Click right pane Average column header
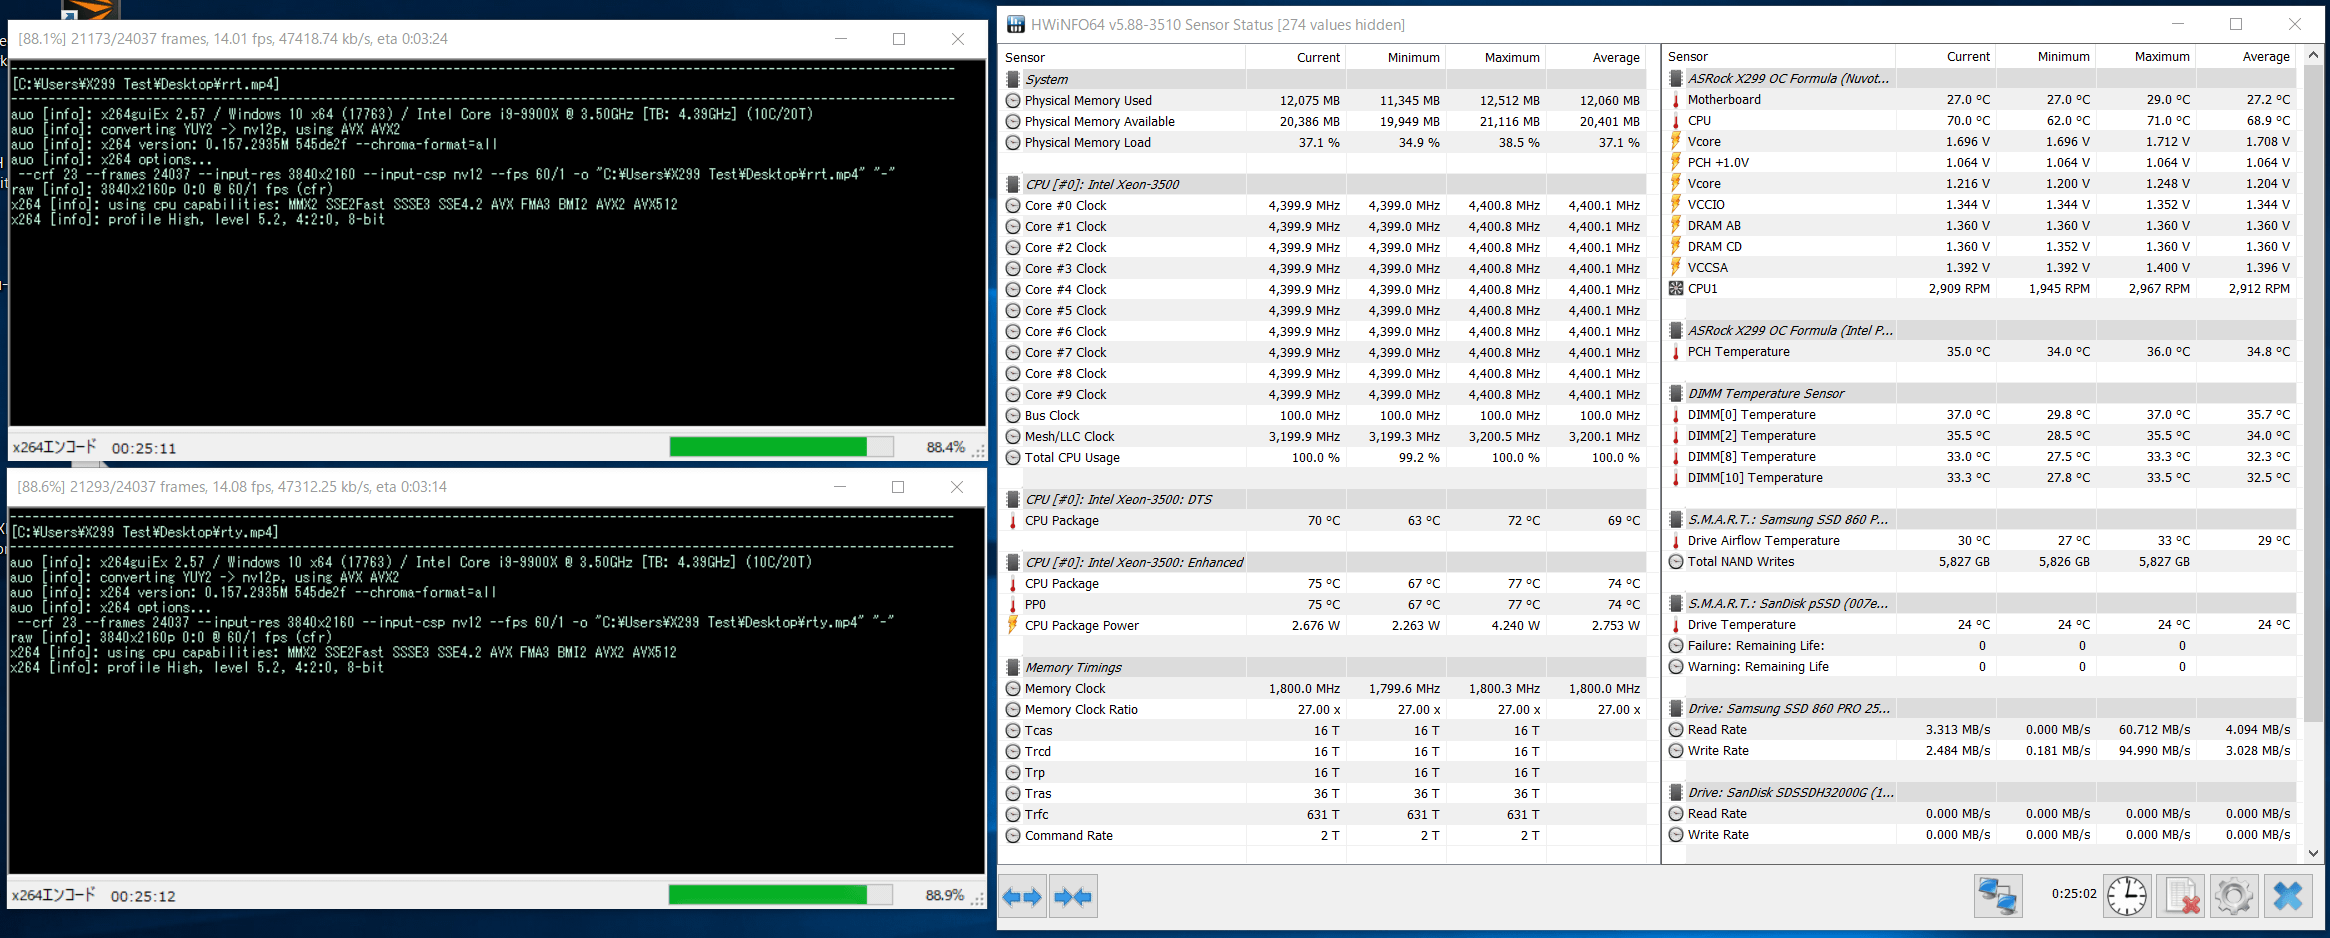The width and height of the screenshot is (2330, 938). (2245, 57)
